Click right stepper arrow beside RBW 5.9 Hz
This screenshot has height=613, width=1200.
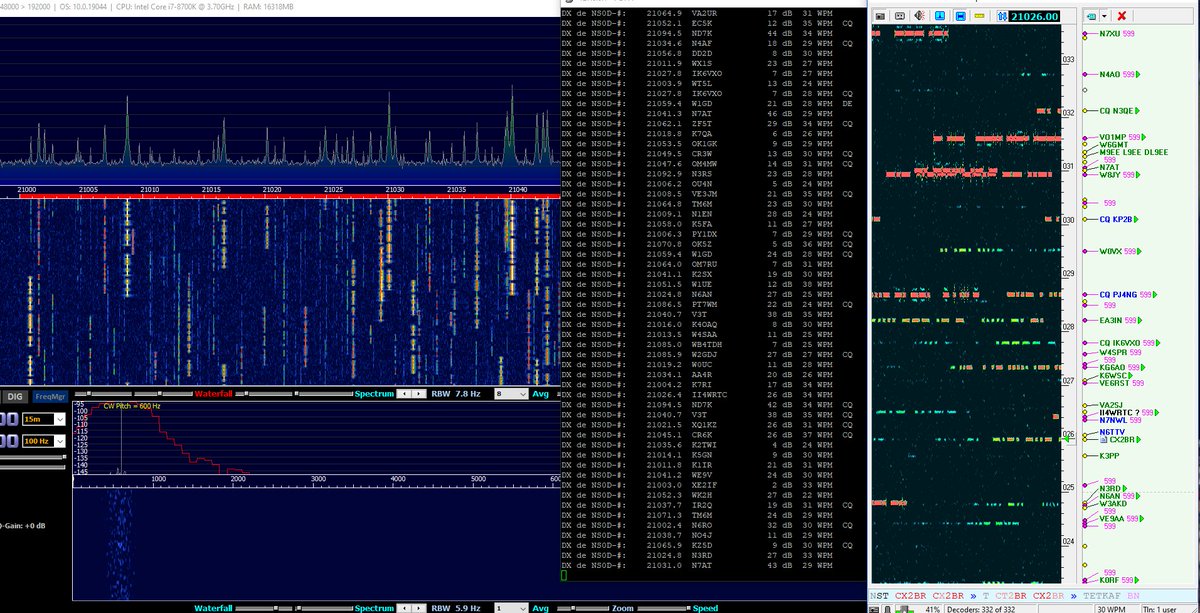click(418, 607)
